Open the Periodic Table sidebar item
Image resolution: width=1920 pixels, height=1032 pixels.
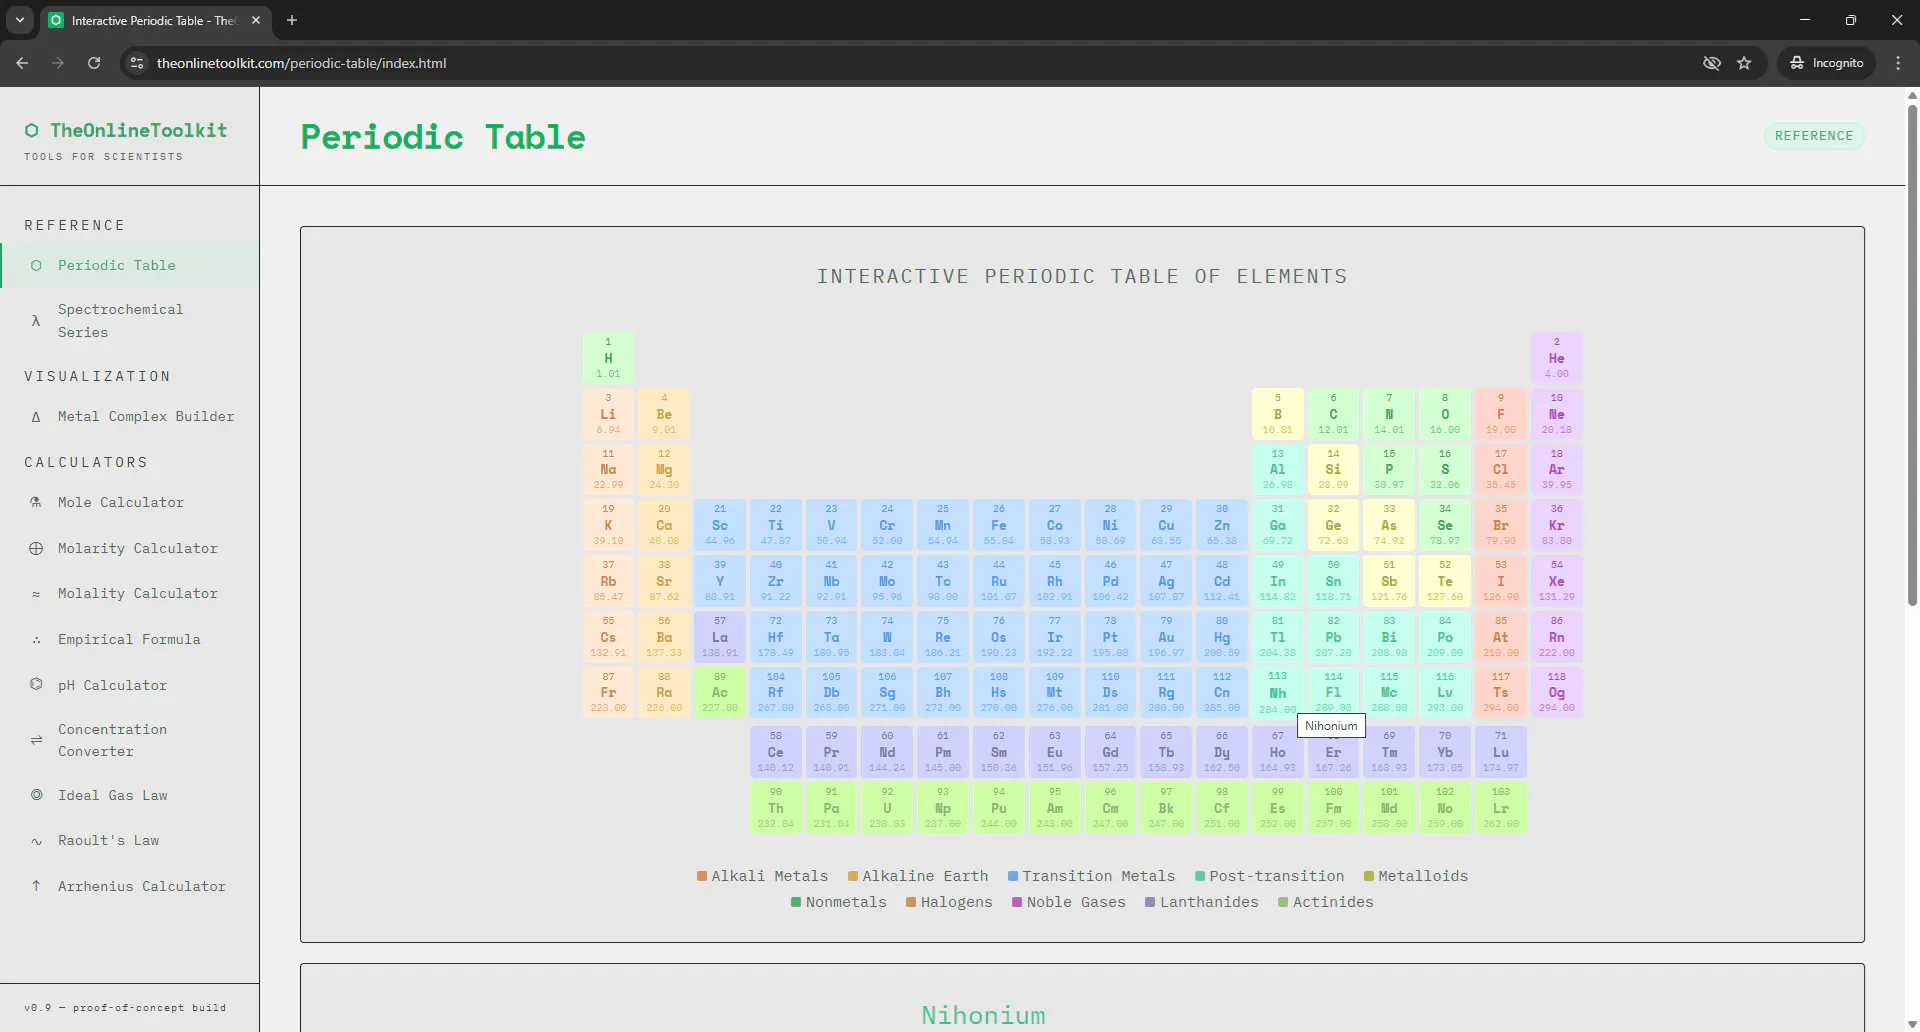[129, 265]
